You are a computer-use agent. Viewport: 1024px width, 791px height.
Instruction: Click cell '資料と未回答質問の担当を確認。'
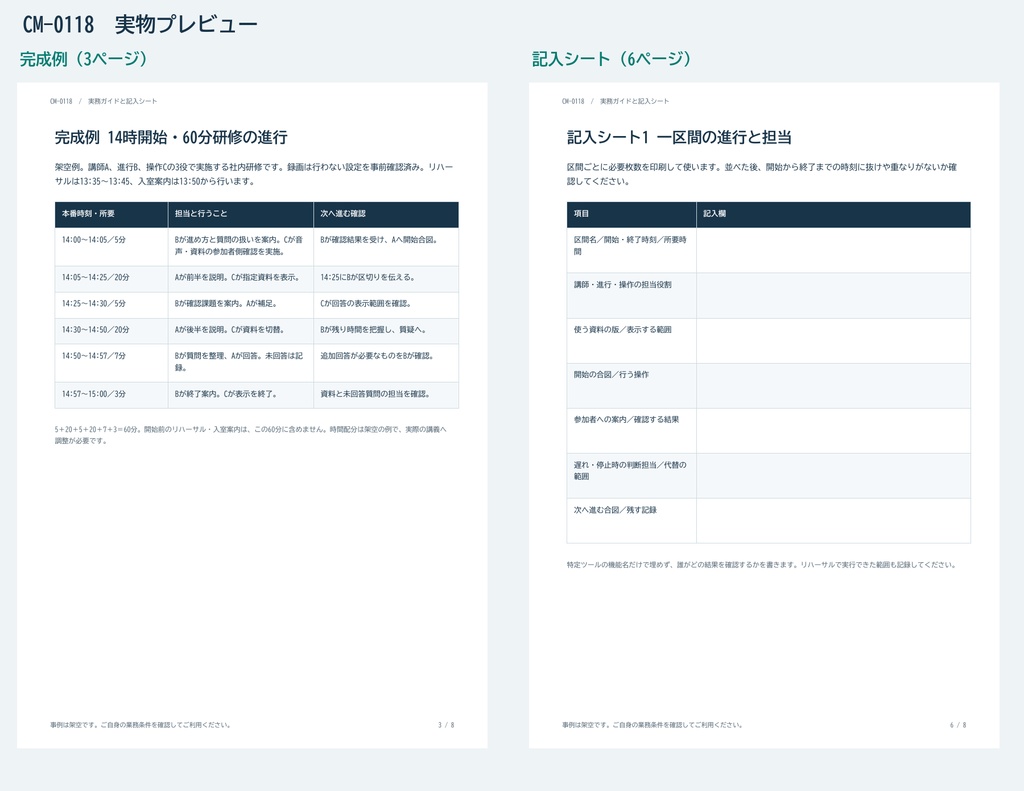[x=386, y=395]
